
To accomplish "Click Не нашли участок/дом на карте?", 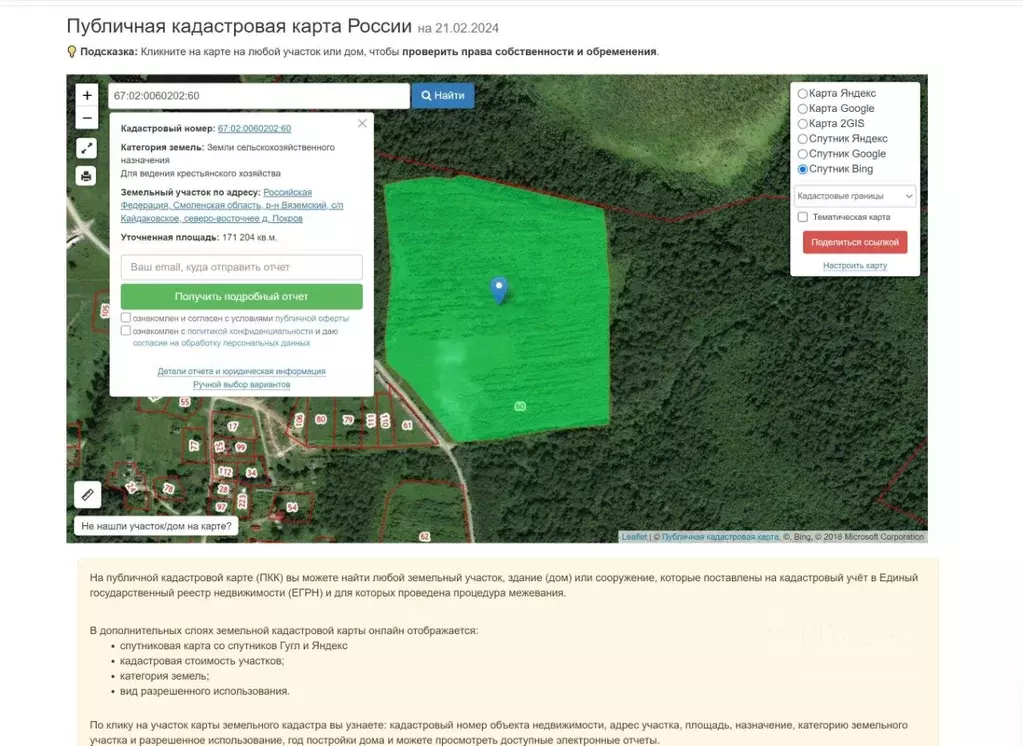I will click(x=156, y=526).
